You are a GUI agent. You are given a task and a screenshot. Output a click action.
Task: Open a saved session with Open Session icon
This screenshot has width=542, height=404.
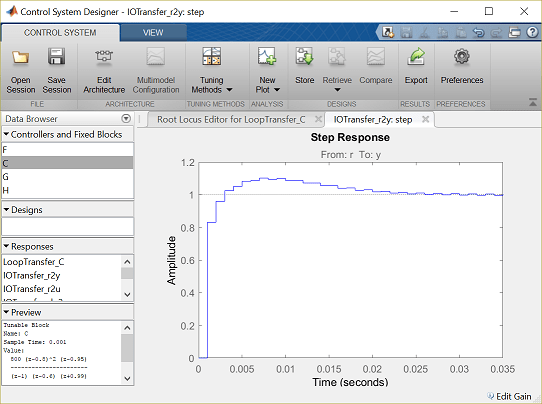coord(20,57)
